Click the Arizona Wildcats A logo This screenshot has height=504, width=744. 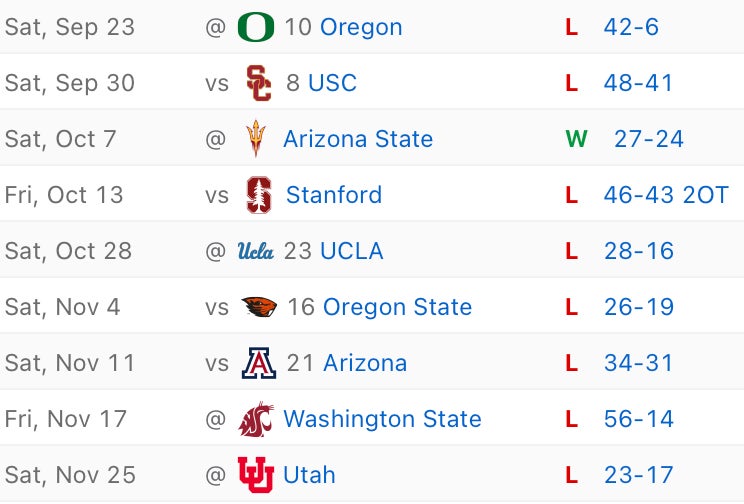(x=258, y=363)
